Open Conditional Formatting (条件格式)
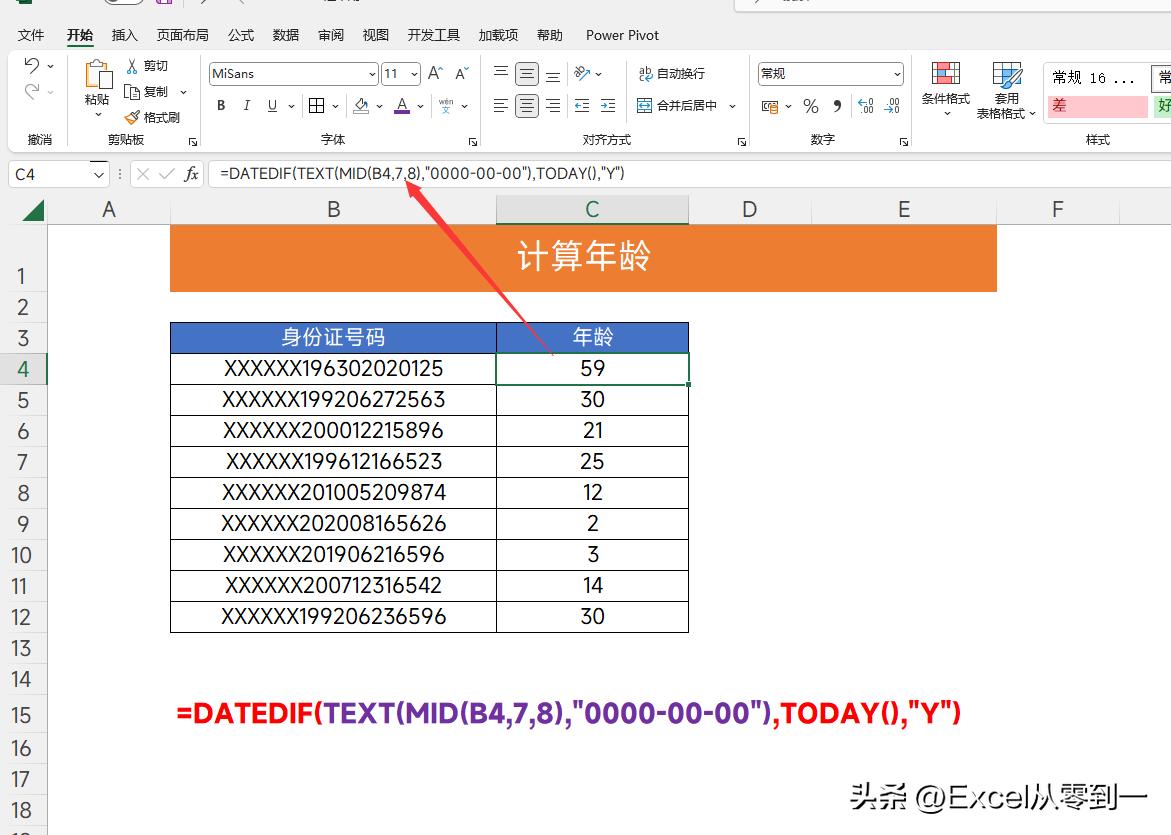The height and width of the screenshot is (835, 1171). pos(946,90)
